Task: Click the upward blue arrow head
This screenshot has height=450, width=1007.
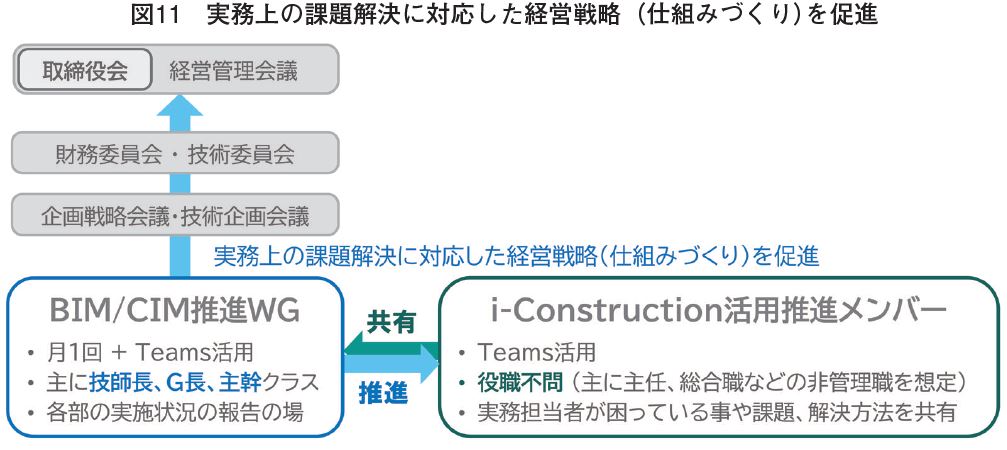Action: [x=179, y=108]
